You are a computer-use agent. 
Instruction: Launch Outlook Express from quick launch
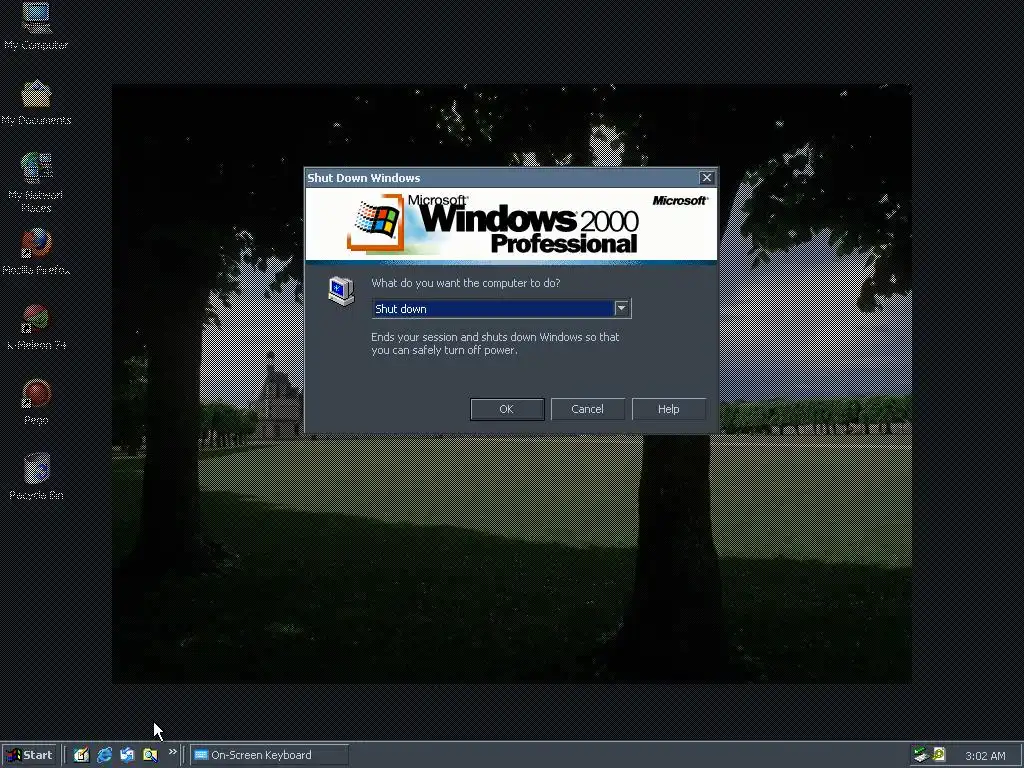127,755
